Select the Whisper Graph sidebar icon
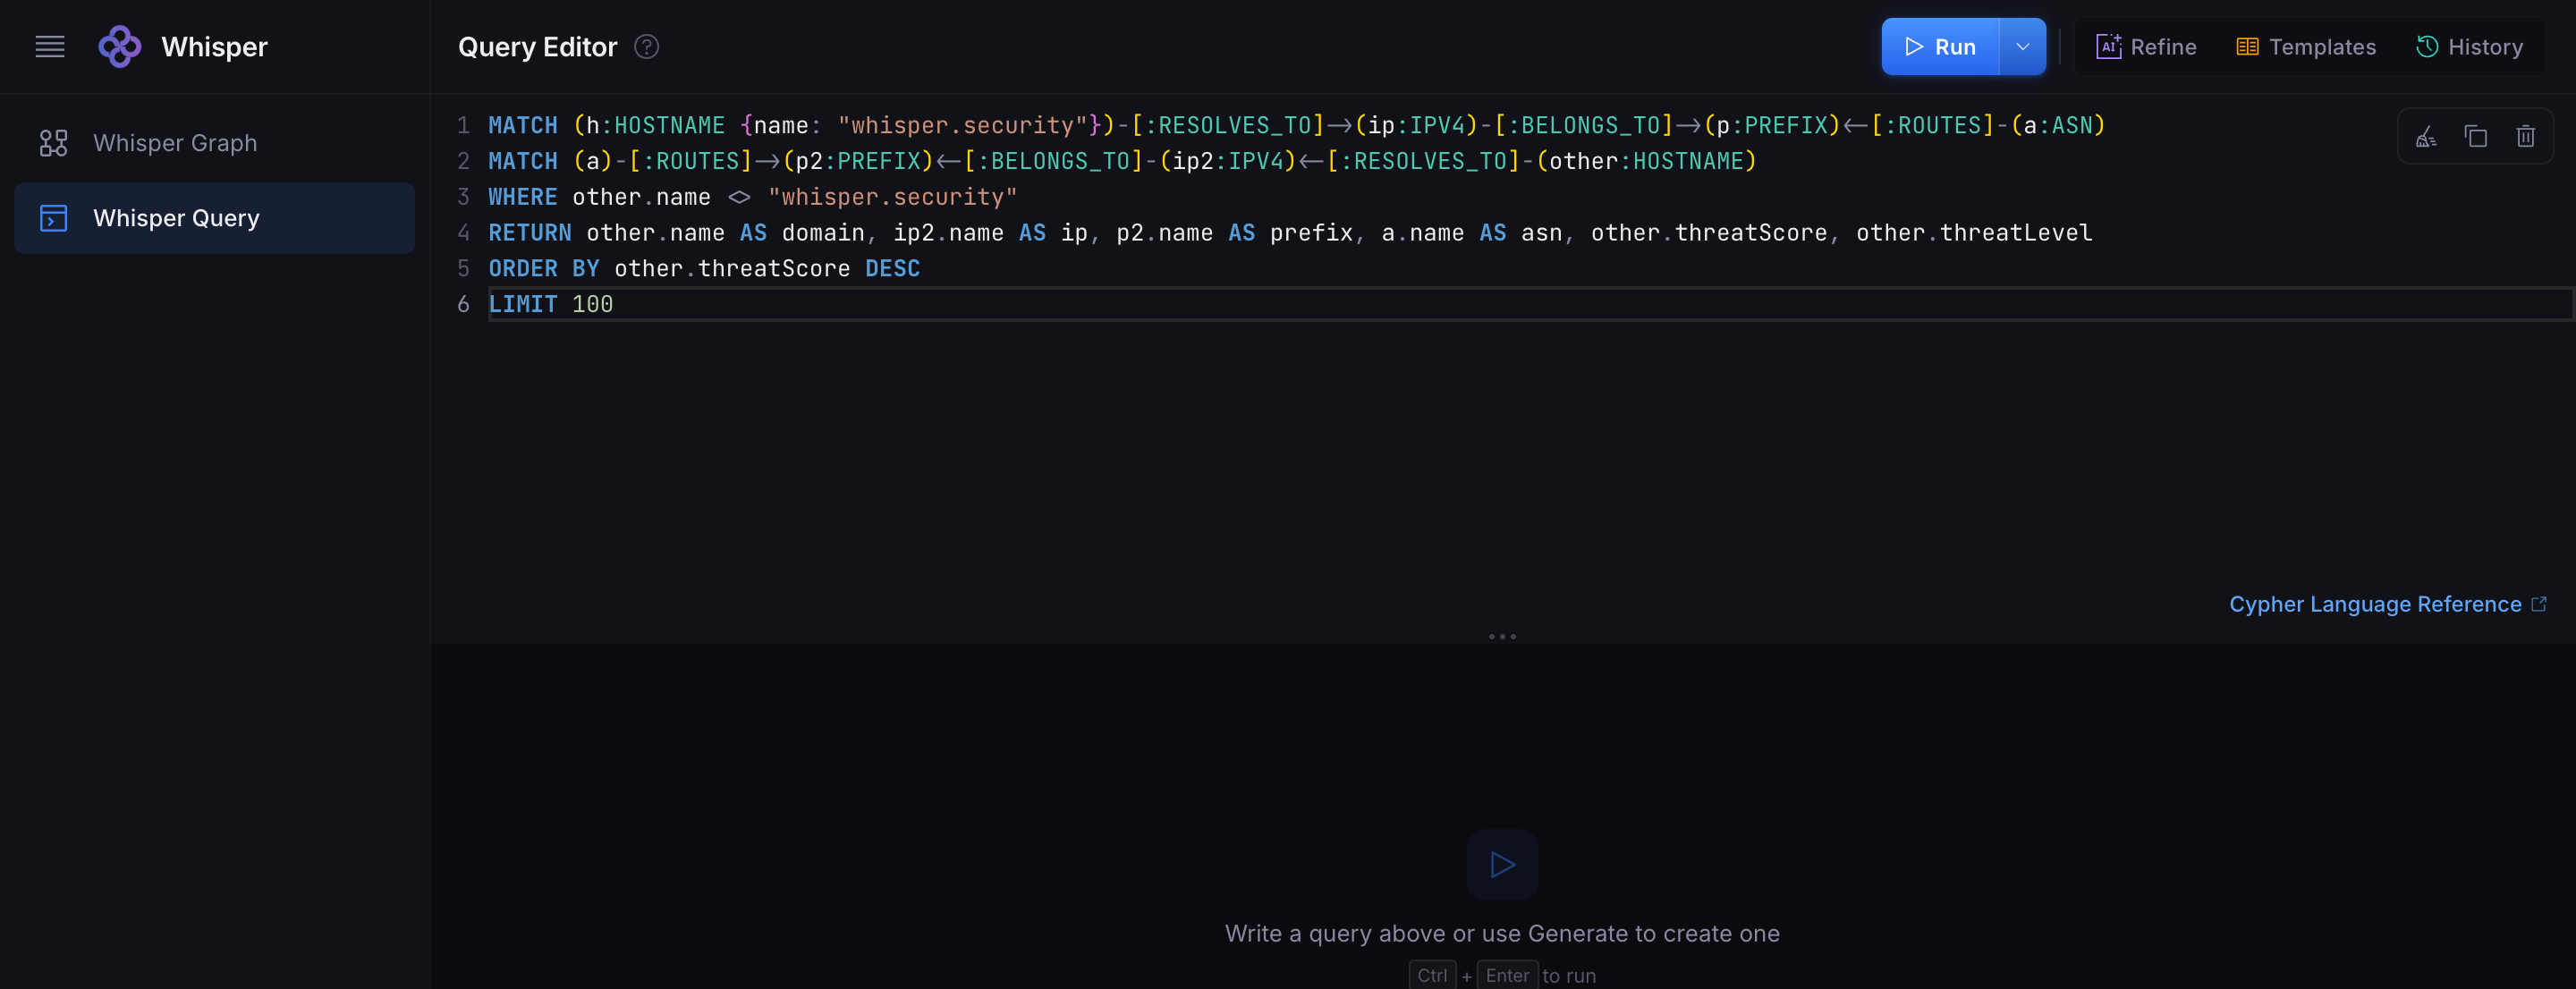 pos(53,142)
